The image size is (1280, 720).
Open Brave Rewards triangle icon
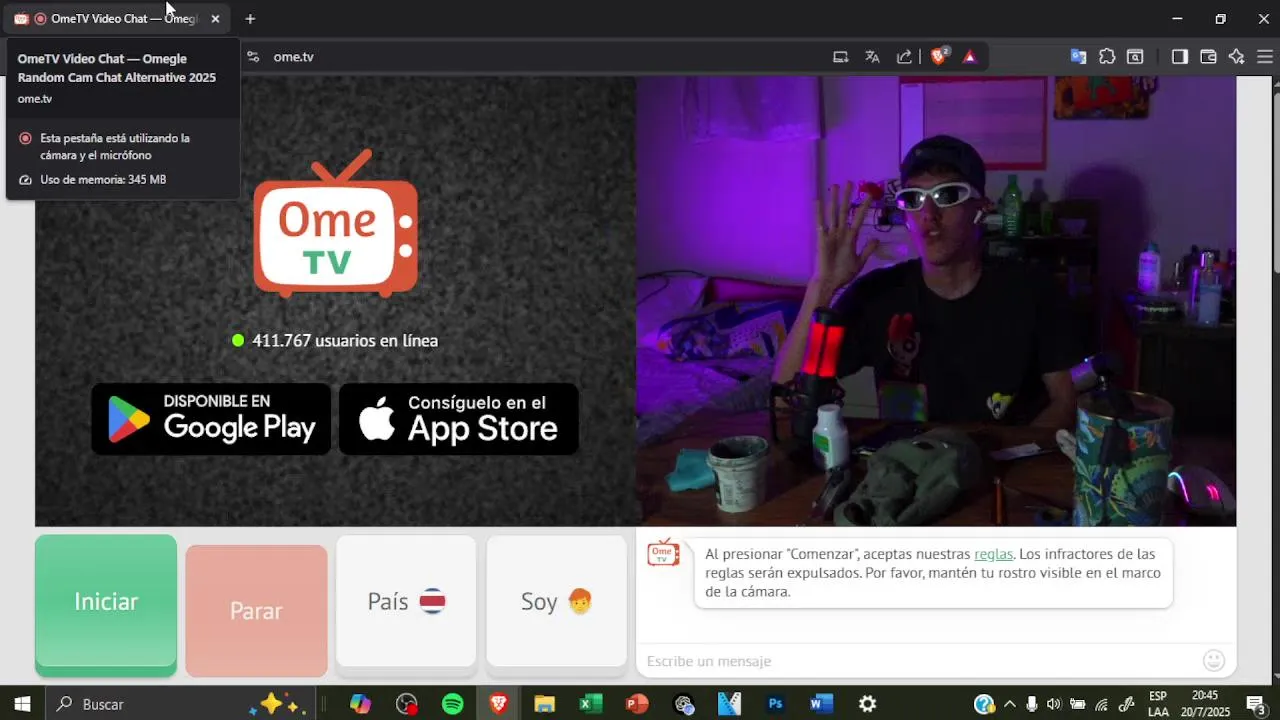[x=969, y=57]
